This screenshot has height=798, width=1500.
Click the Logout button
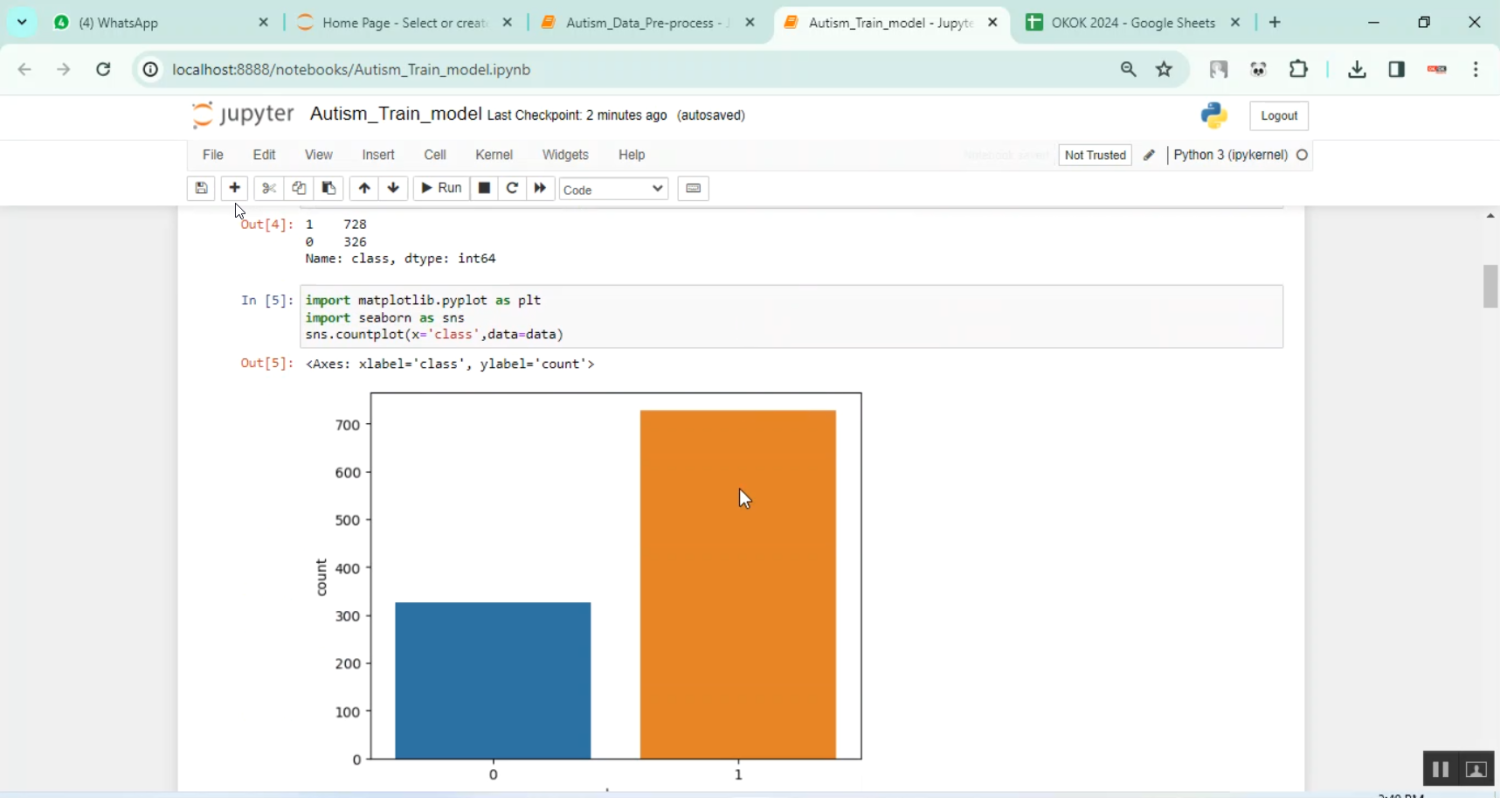coord(1278,116)
